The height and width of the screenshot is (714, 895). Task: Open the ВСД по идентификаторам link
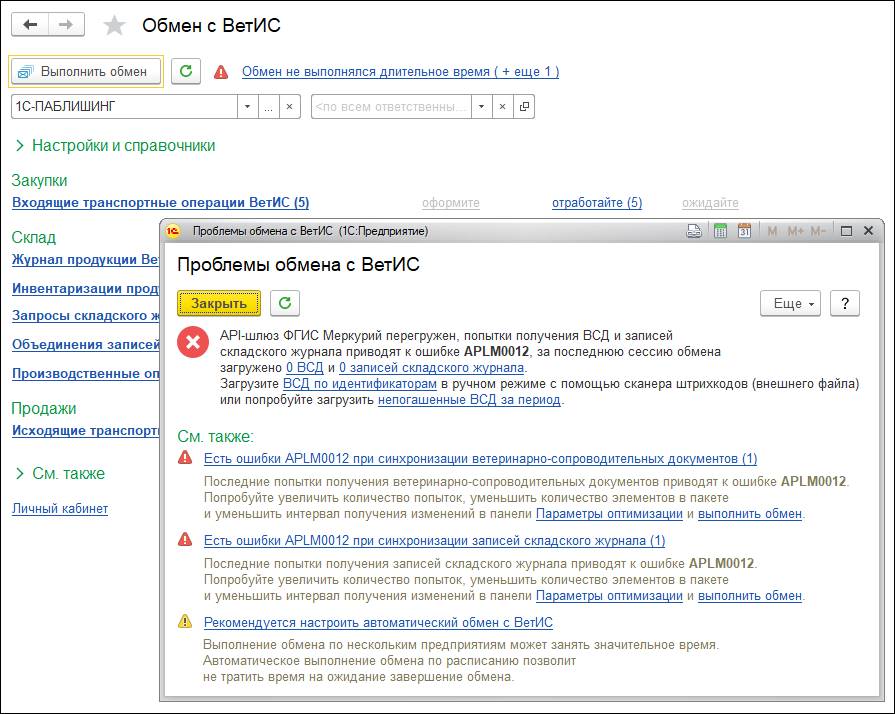pyautogui.click(x=360, y=384)
